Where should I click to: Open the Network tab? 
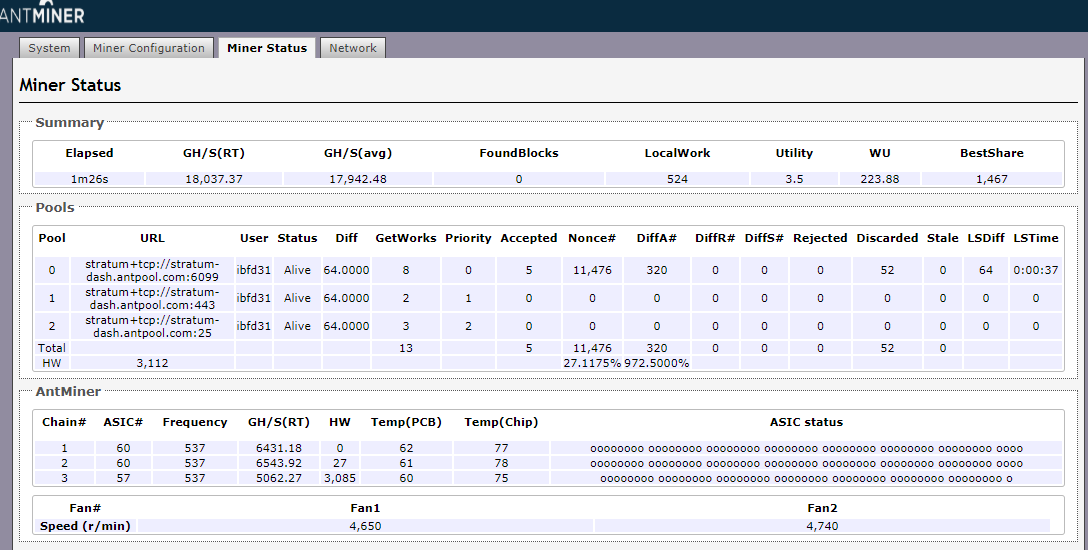tap(353, 48)
